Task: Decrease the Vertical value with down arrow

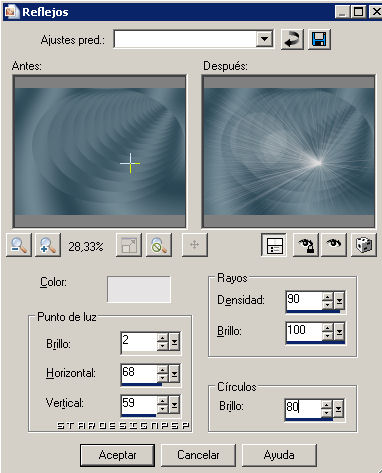Action: pyautogui.click(x=162, y=409)
